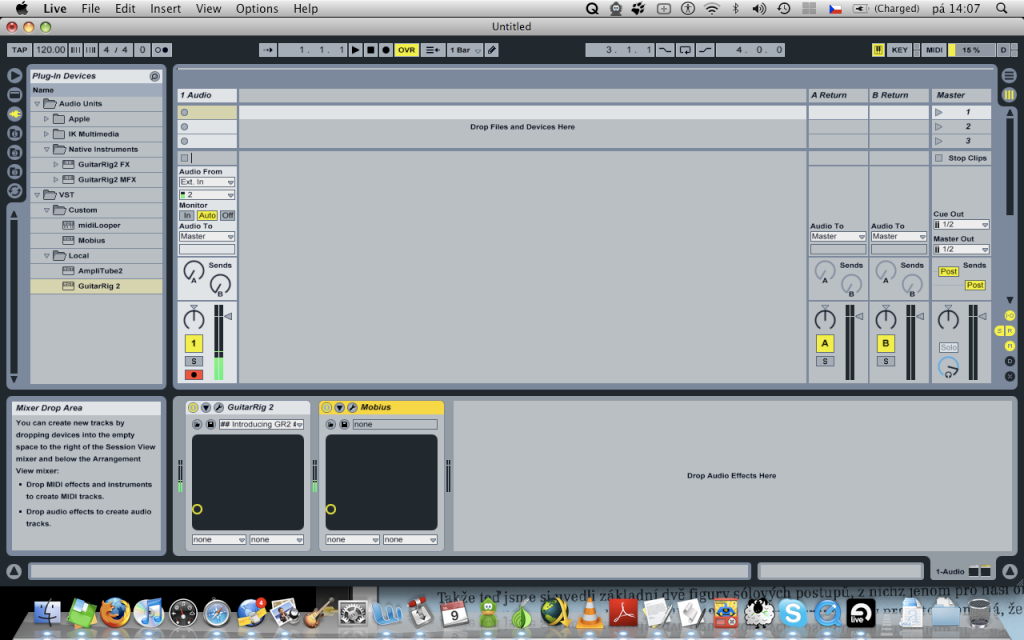The width and height of the screenshot is (1024, 640).
Task: Open input channel 2 dropdown
Action: click(207, 195)
